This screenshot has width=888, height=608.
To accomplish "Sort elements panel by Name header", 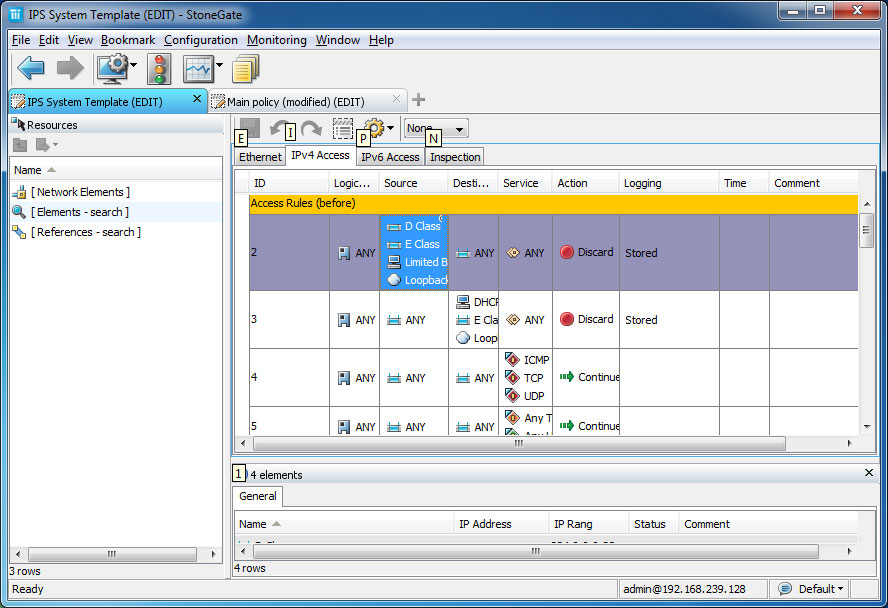I will tap(343, 524).
